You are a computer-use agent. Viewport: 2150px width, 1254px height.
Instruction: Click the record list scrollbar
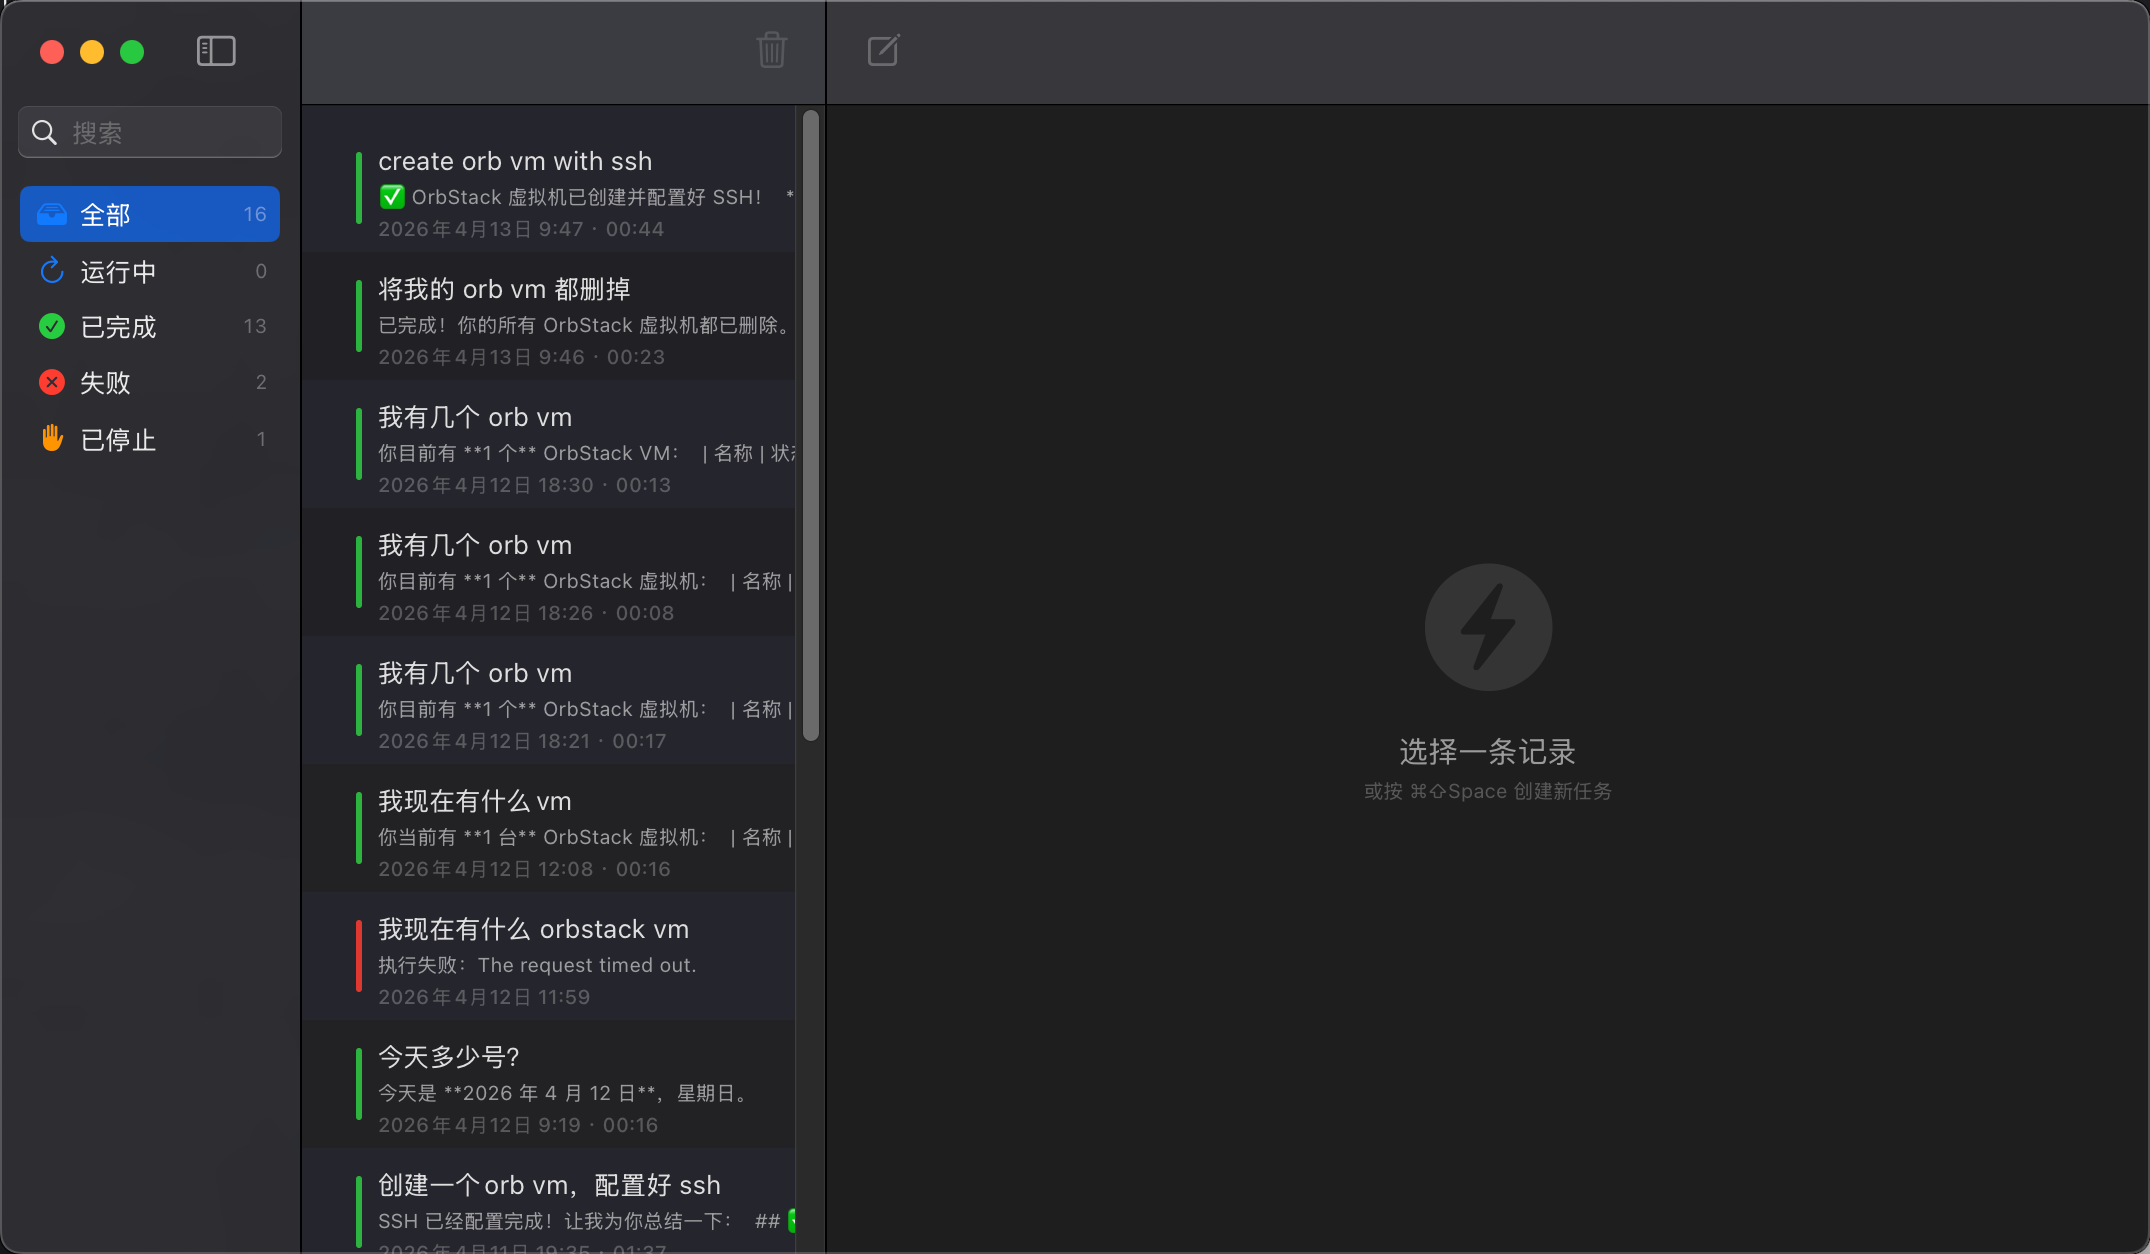coord(811,426)
